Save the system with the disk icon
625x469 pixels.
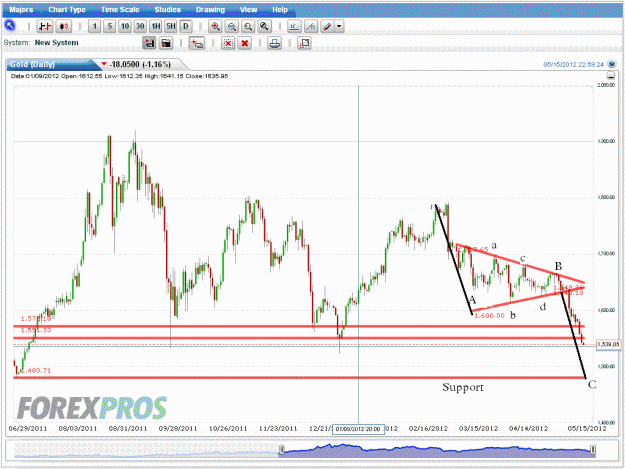(x=149, y=43)
